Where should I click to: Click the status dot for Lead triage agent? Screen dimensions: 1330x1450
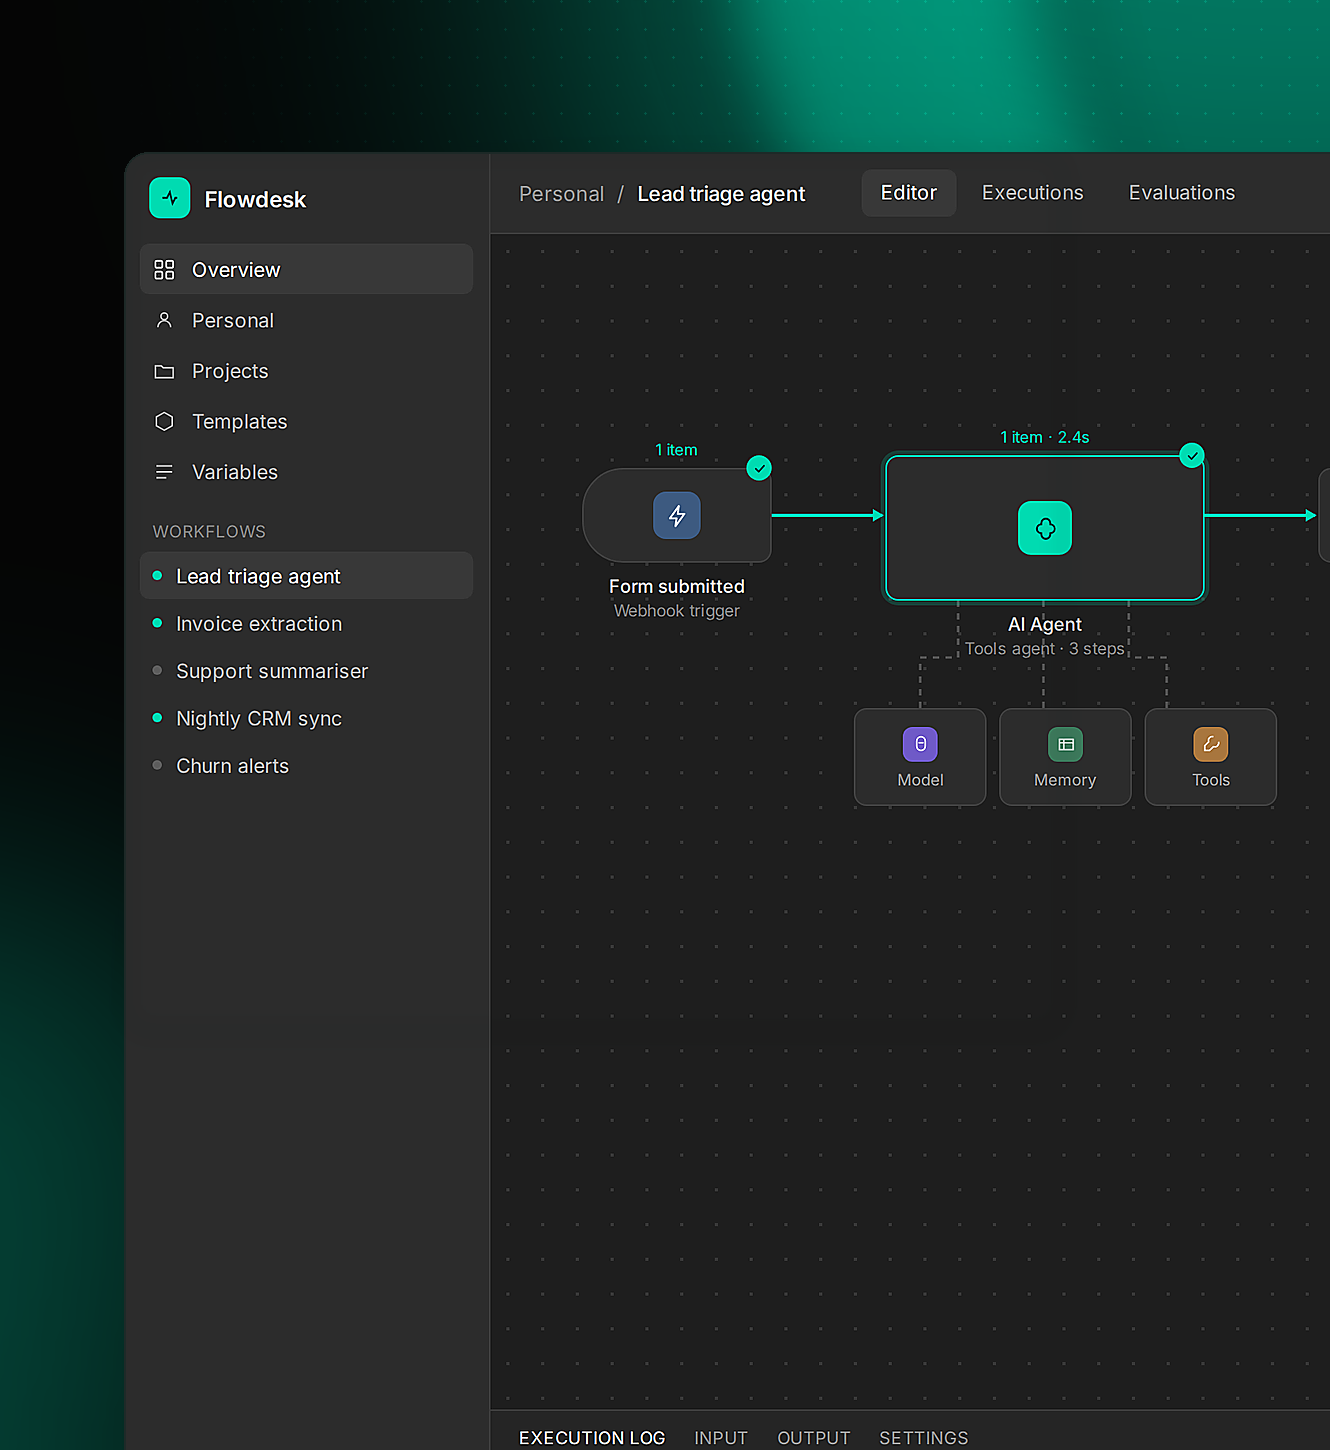(x=157, y=576)
